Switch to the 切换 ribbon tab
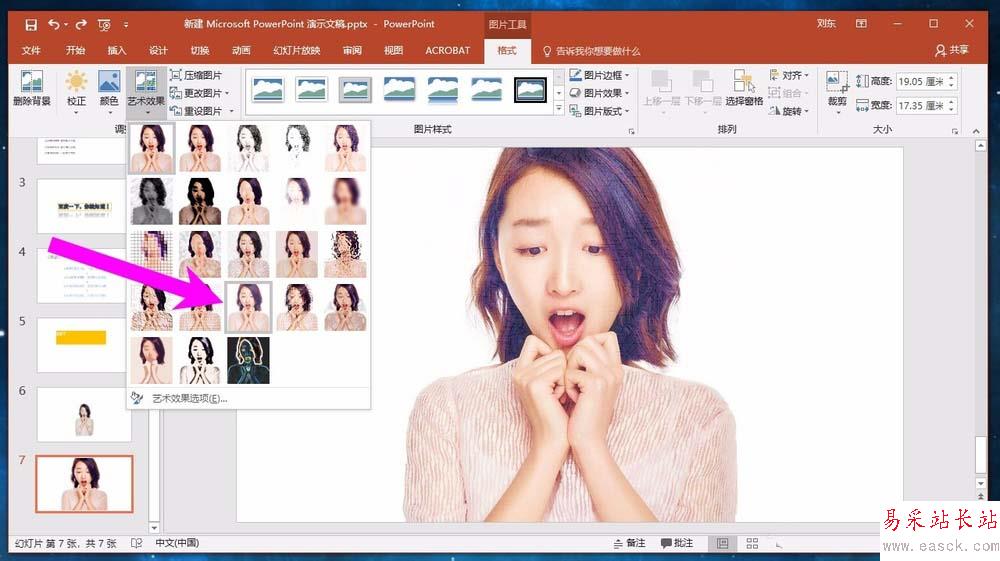 click(200, 50)
